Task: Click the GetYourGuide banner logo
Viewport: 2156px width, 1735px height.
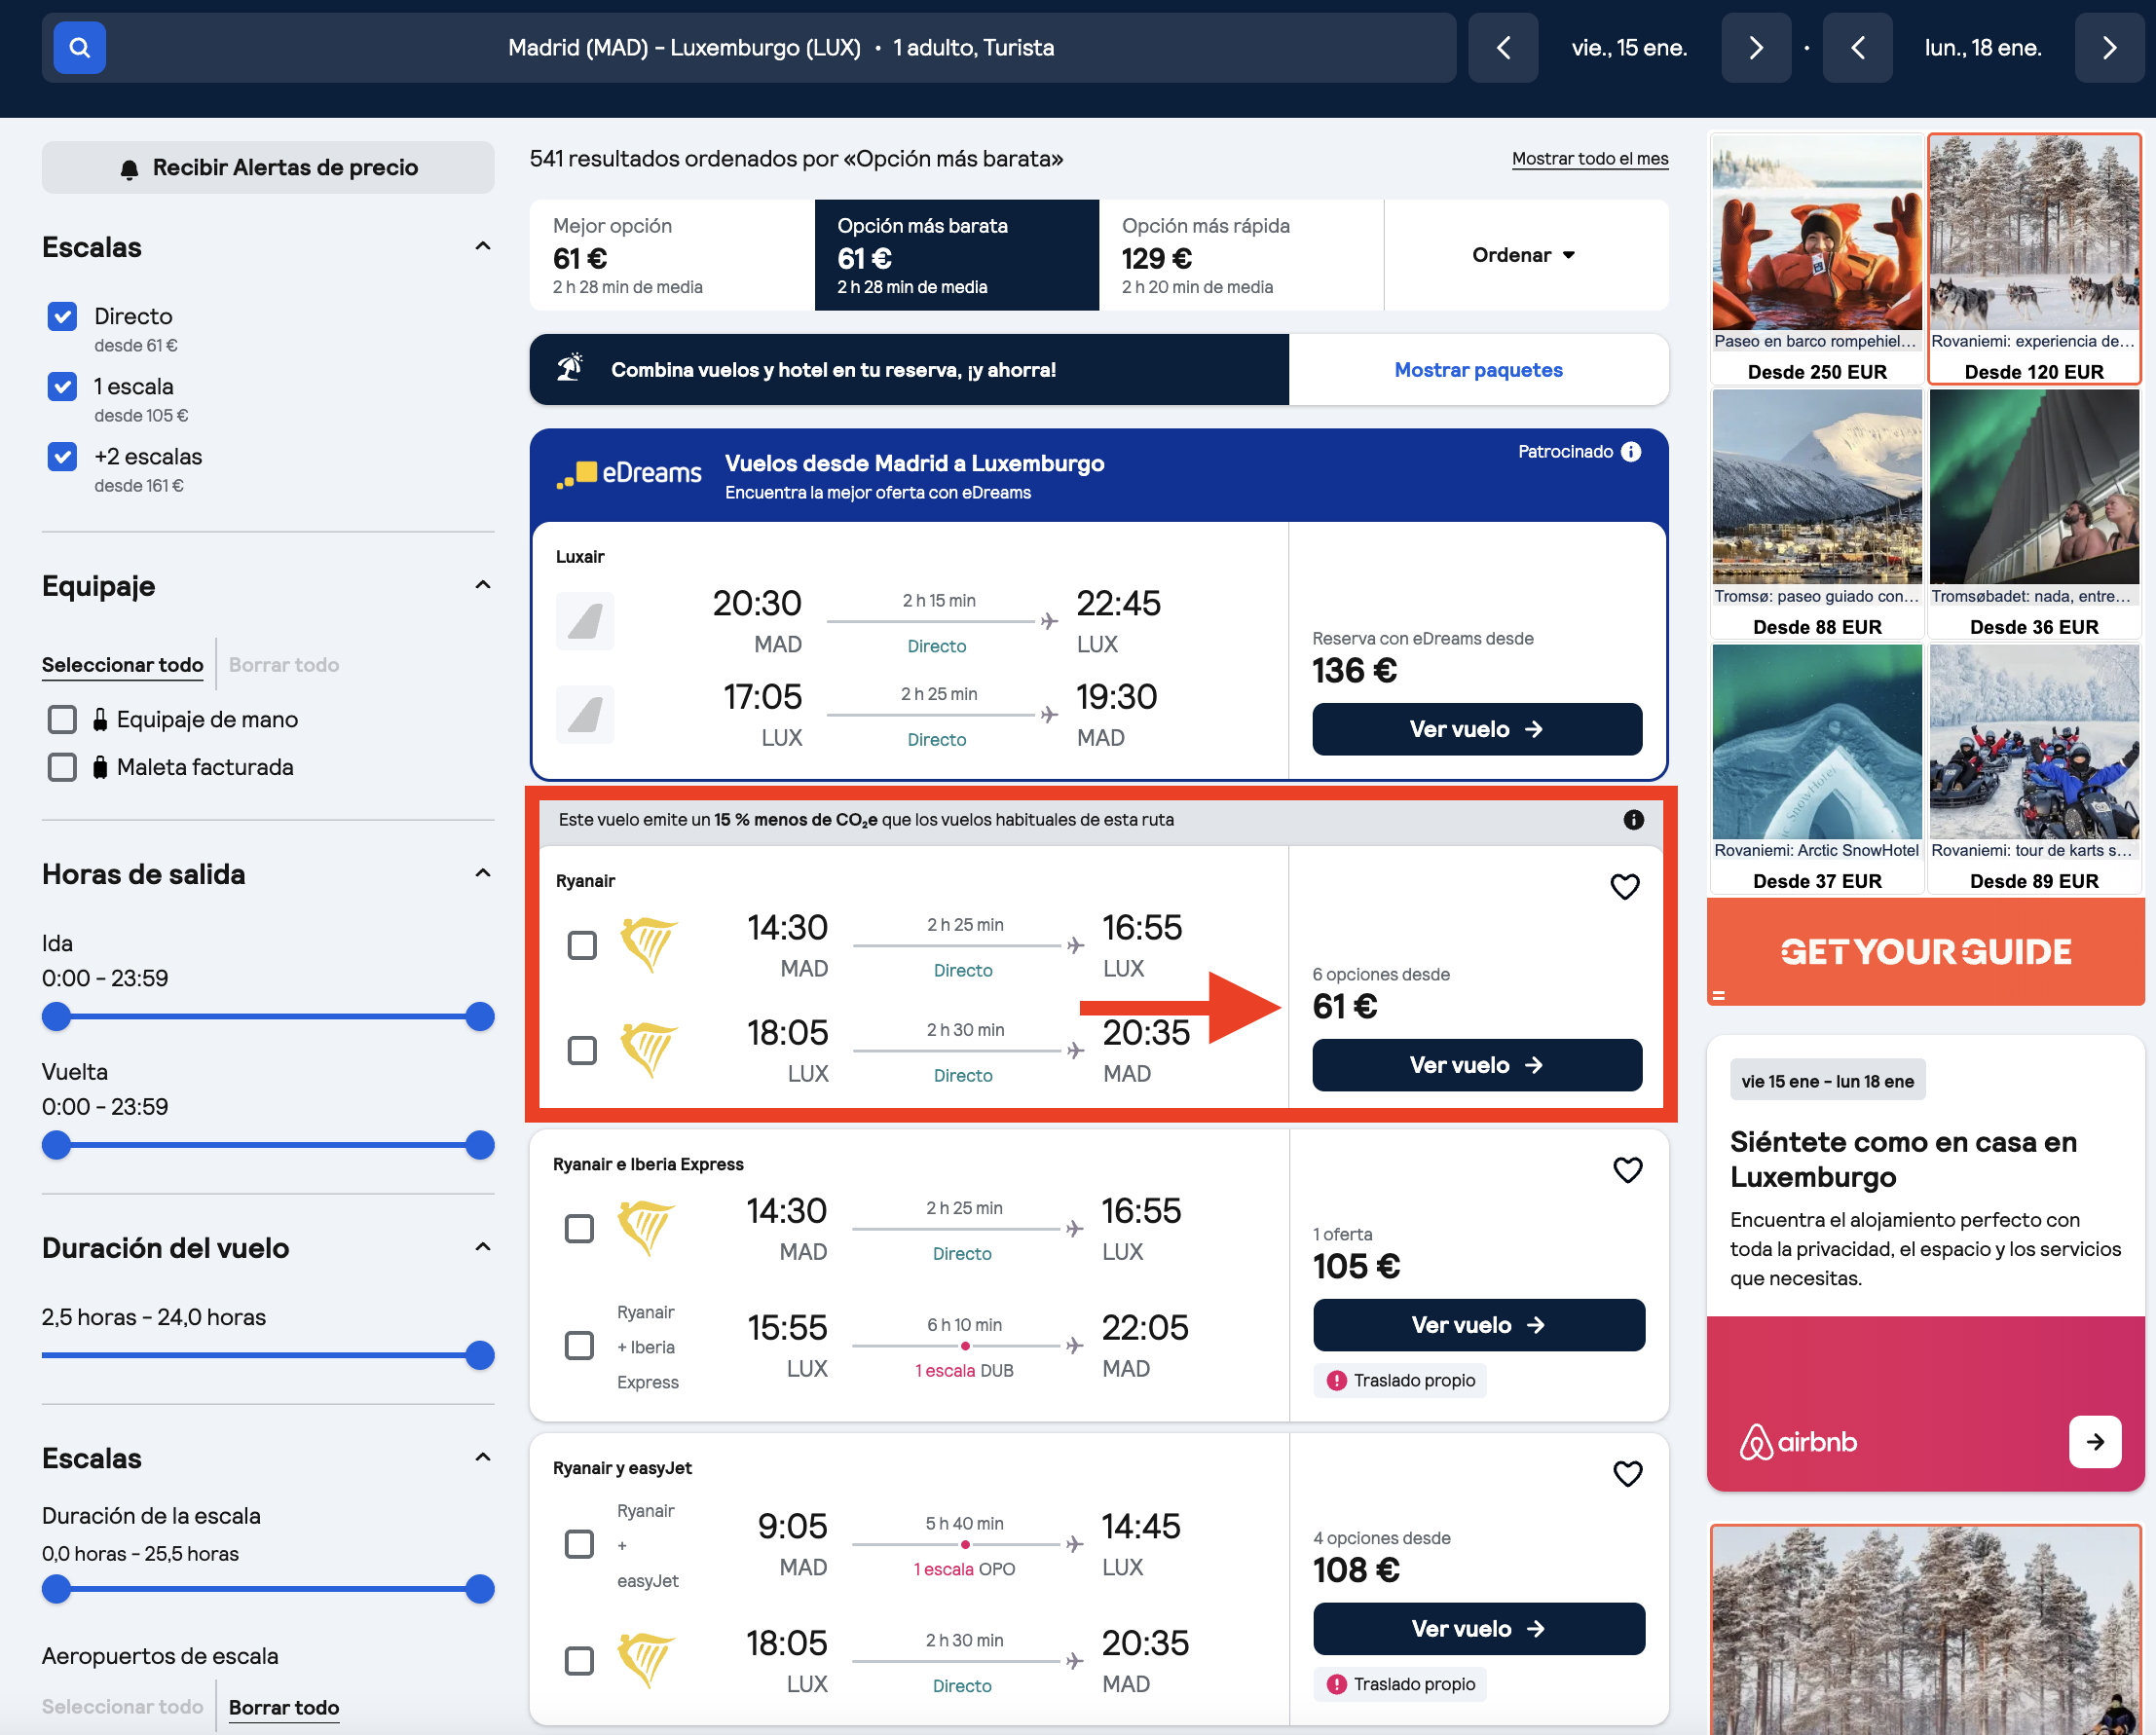Action: (1926, 951)
